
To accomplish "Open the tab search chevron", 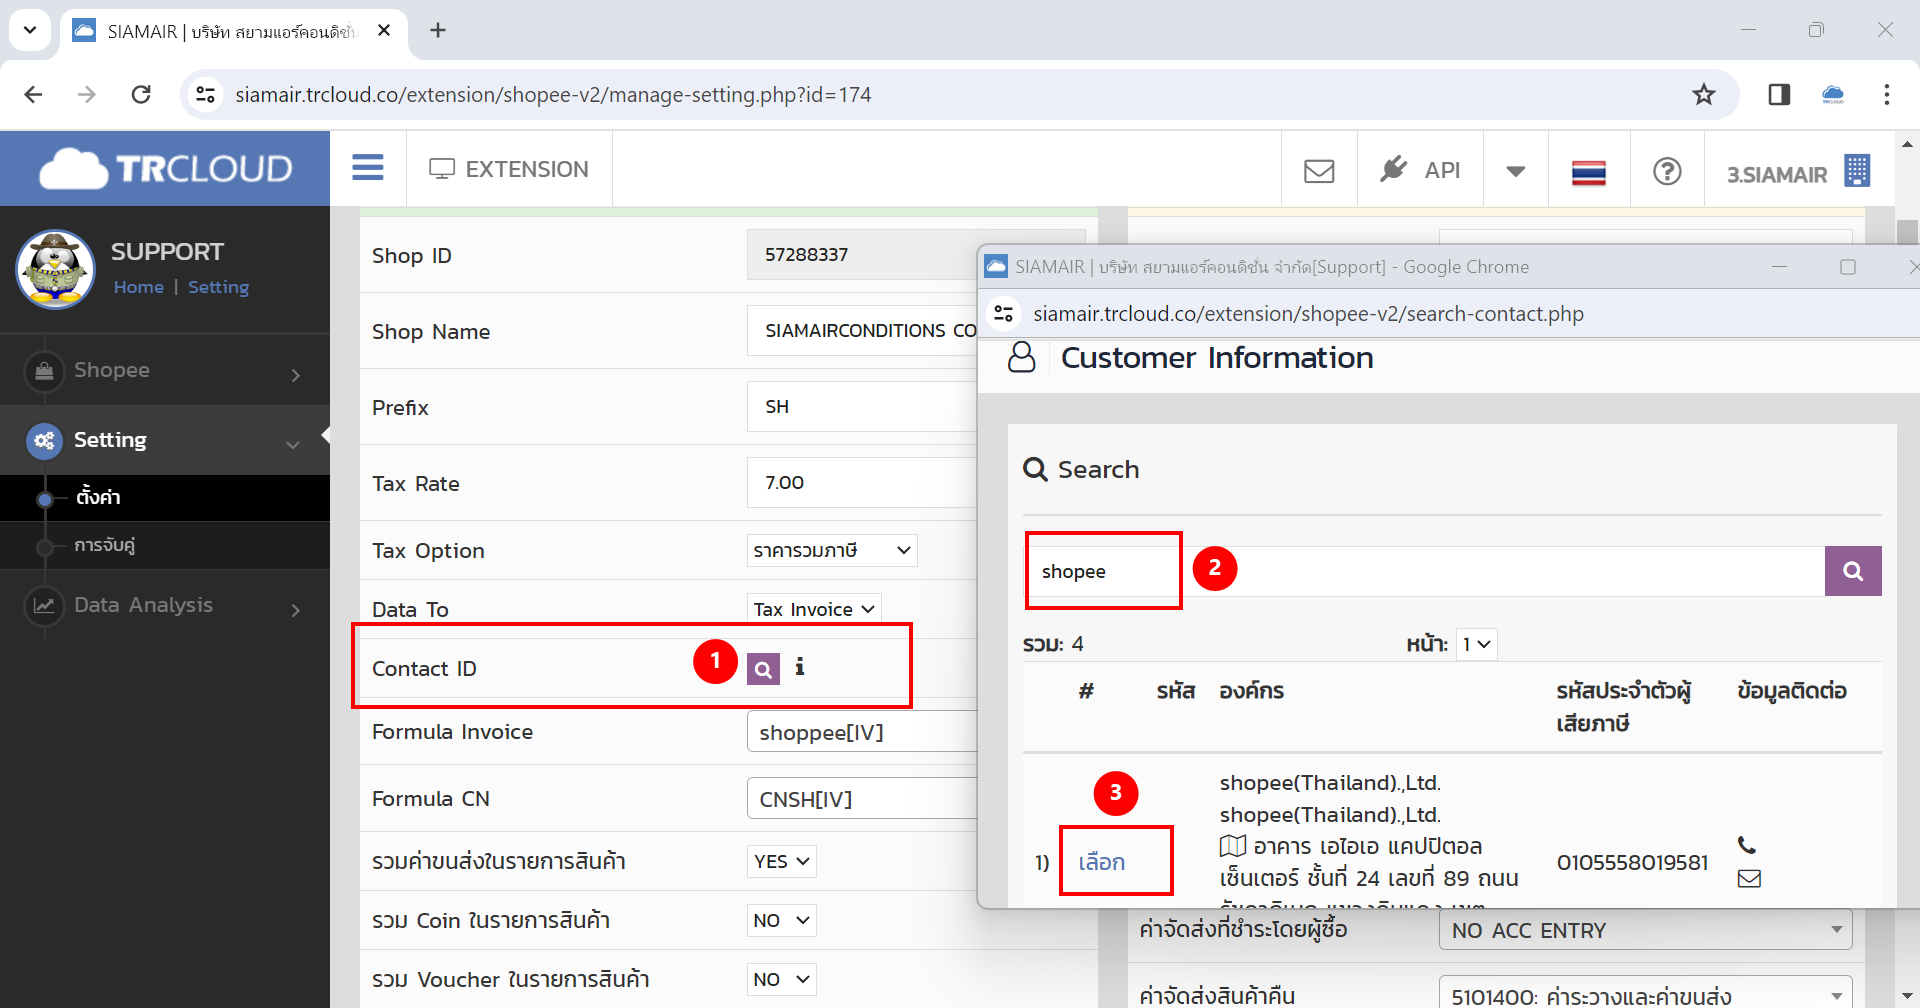I will pos(30,30).
